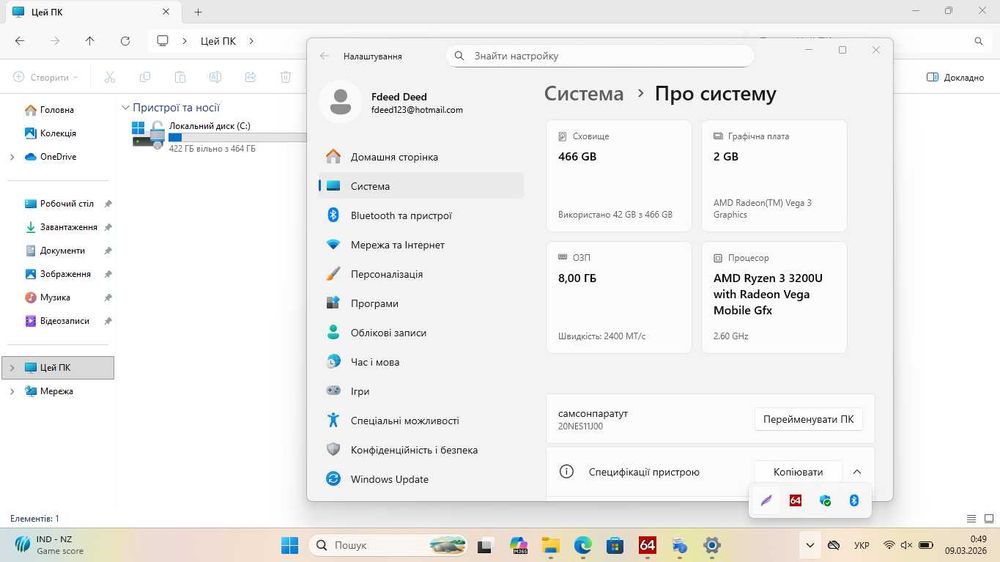
Task: Click Windows Security icon in tray overflow
Action: (825, 501)
